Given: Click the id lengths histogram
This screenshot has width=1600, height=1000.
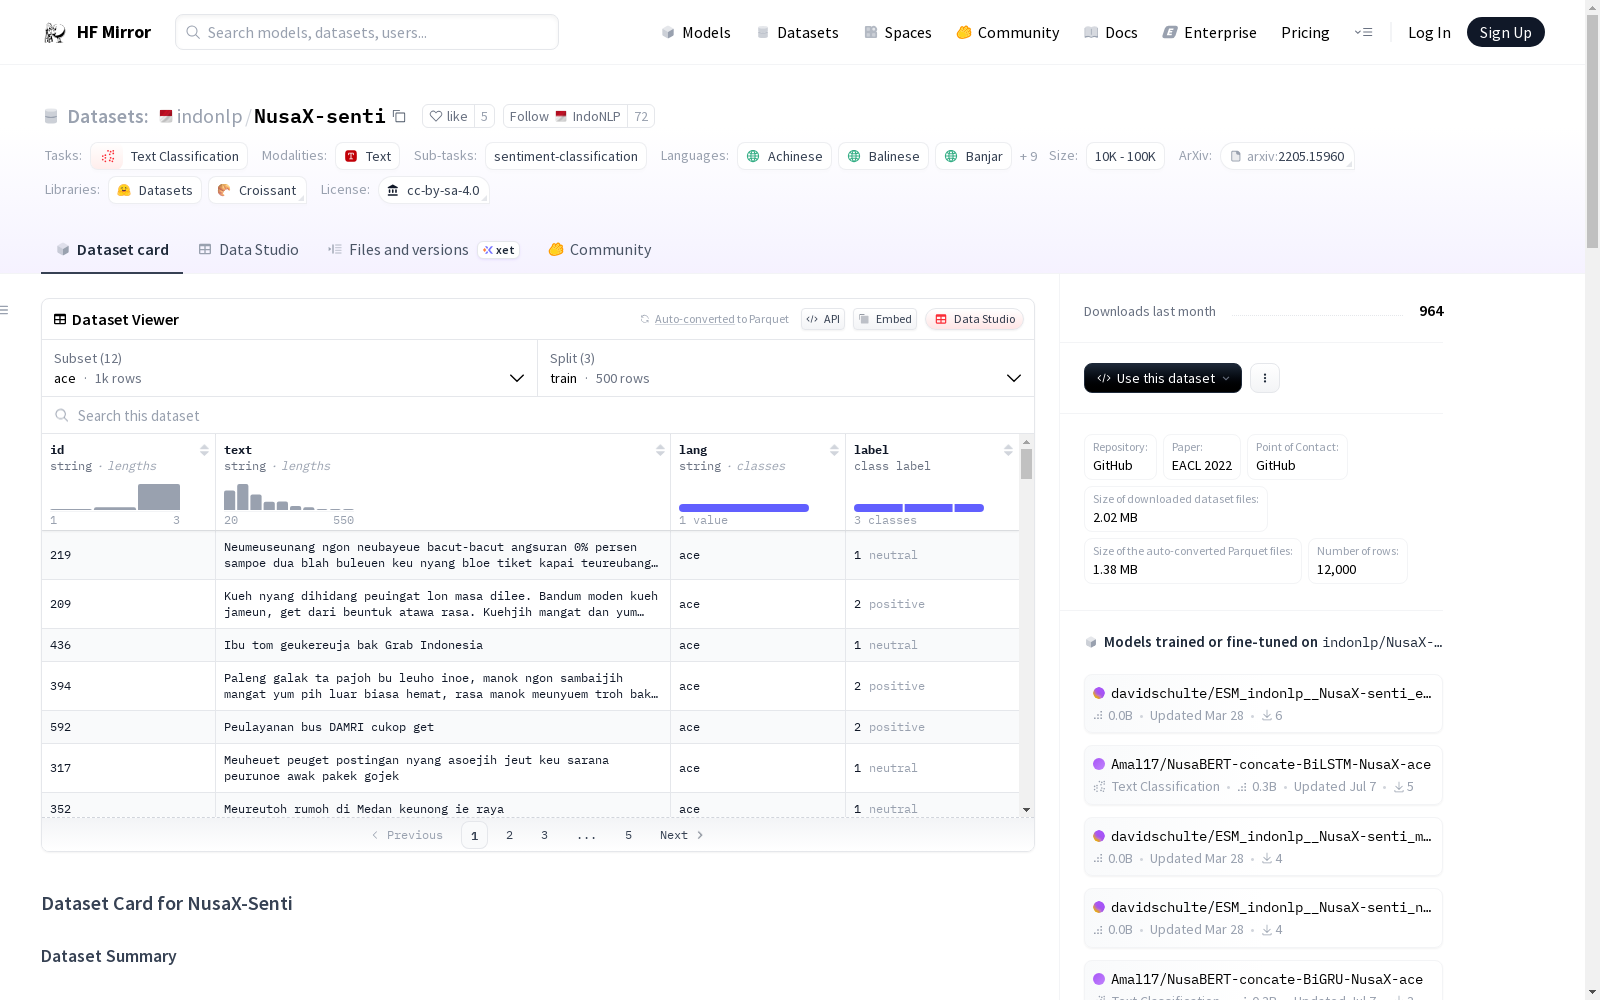Looking at the screenshot, I should point(115,497).
